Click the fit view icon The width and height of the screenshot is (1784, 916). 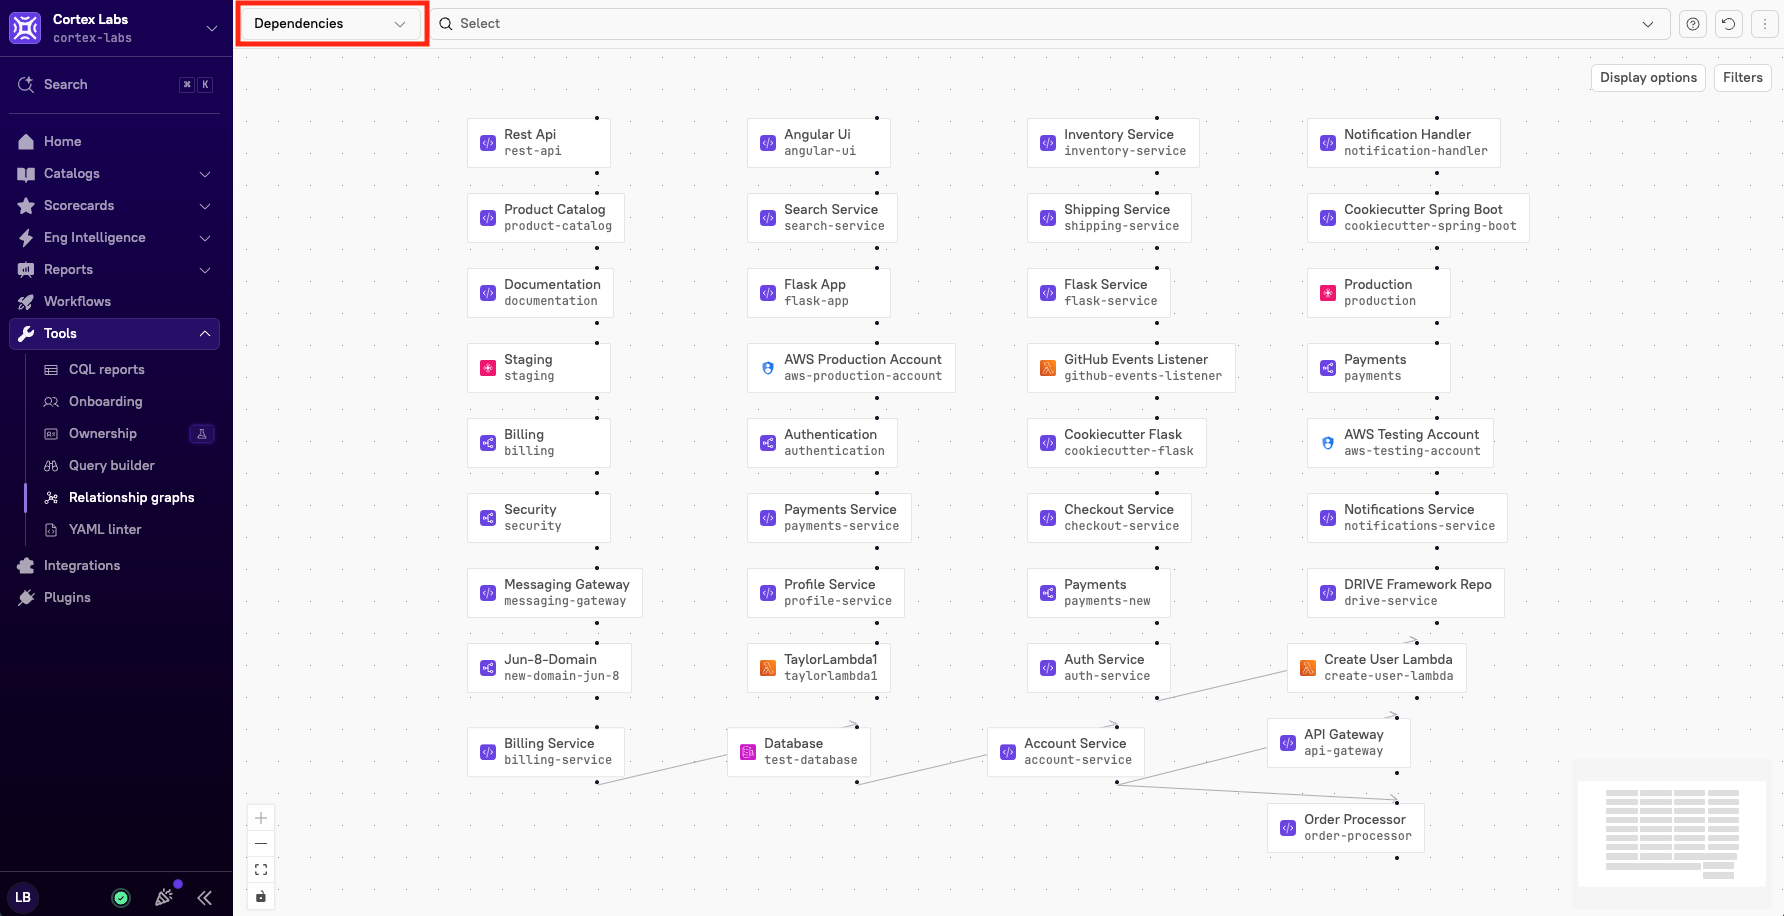[x=261, y=870]
